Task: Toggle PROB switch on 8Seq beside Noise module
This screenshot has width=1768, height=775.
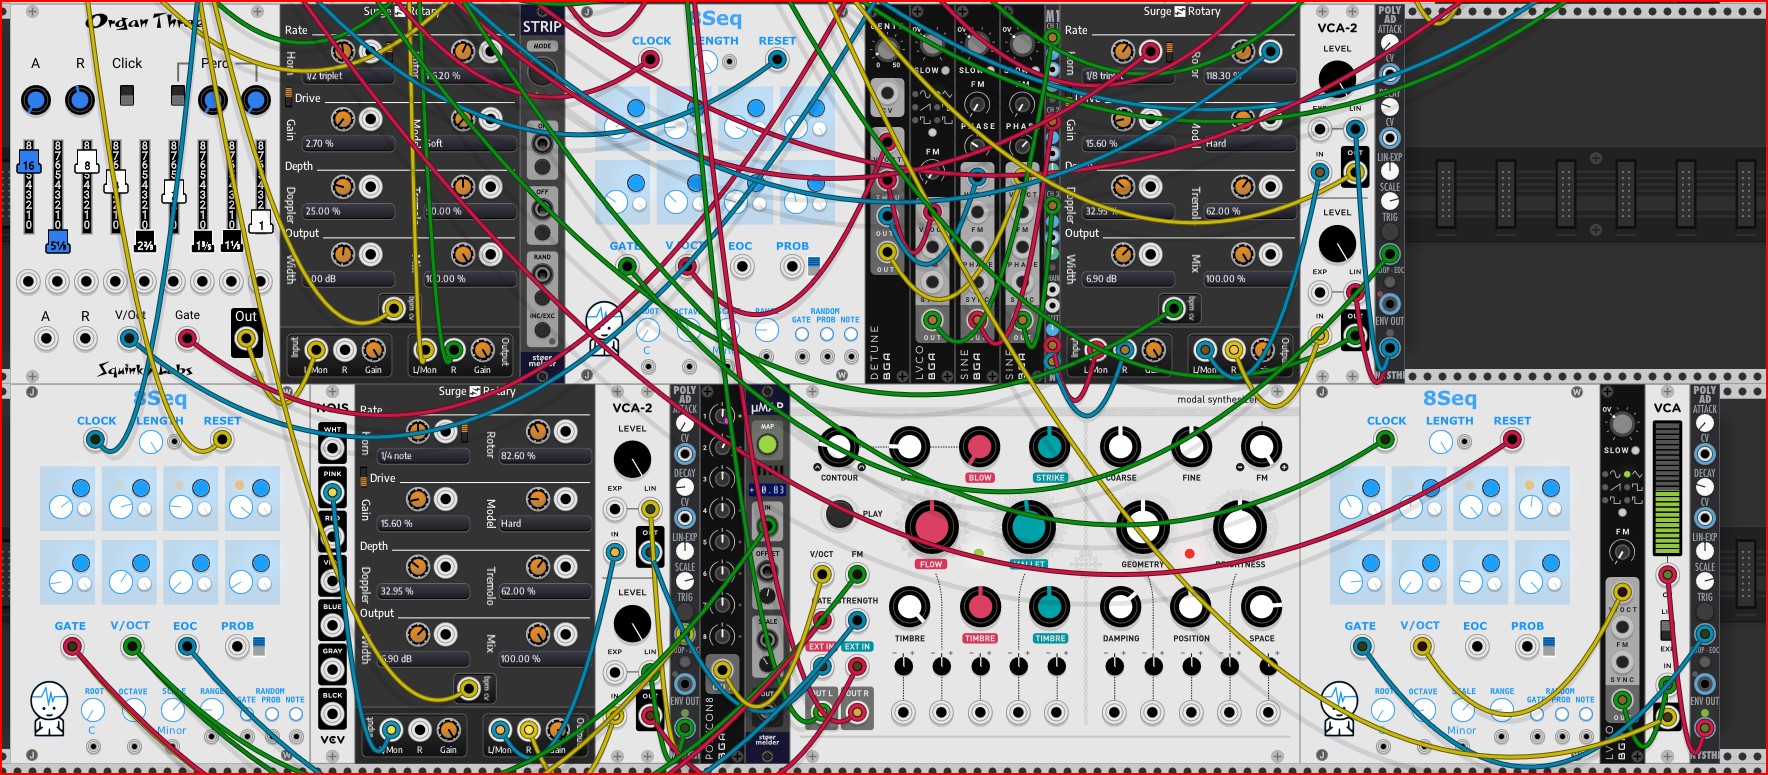Action: coord(259,646)
